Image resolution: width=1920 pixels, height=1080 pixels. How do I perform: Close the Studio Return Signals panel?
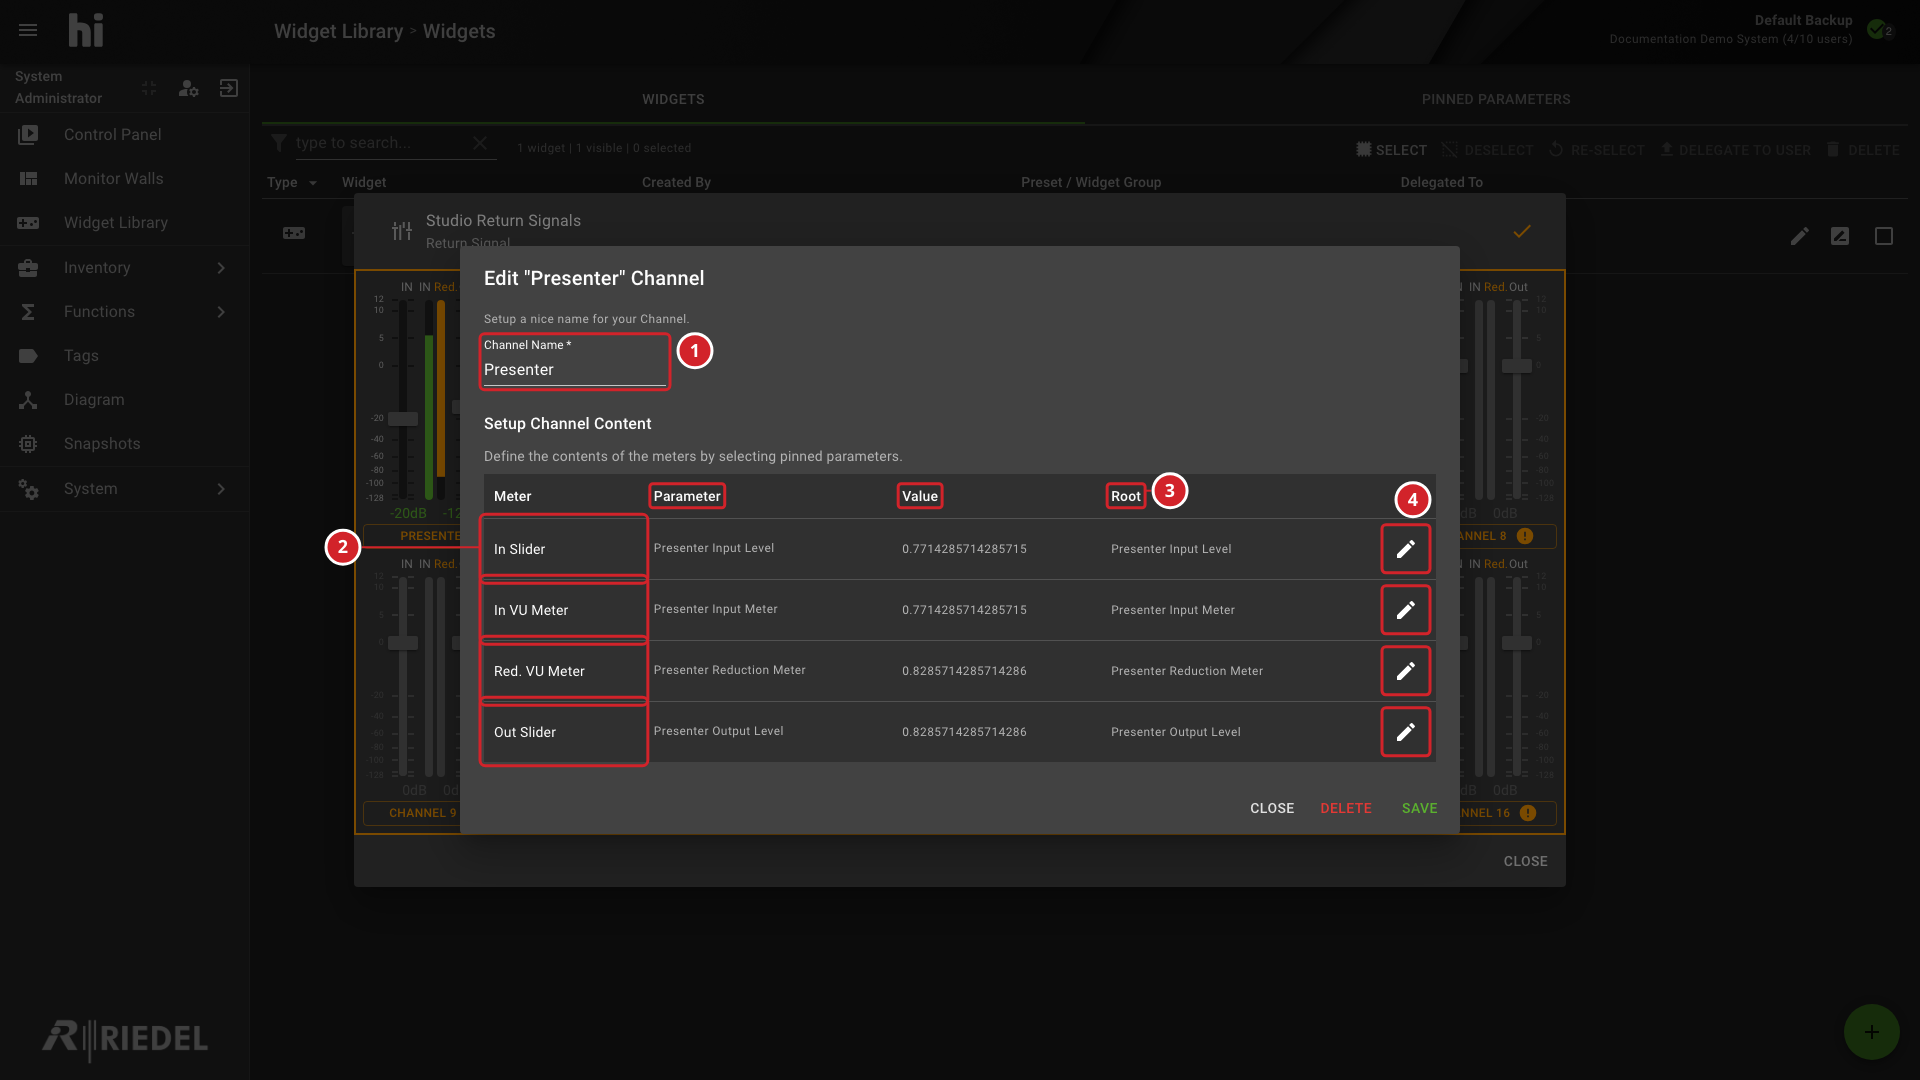click(x=1525, y=861)
